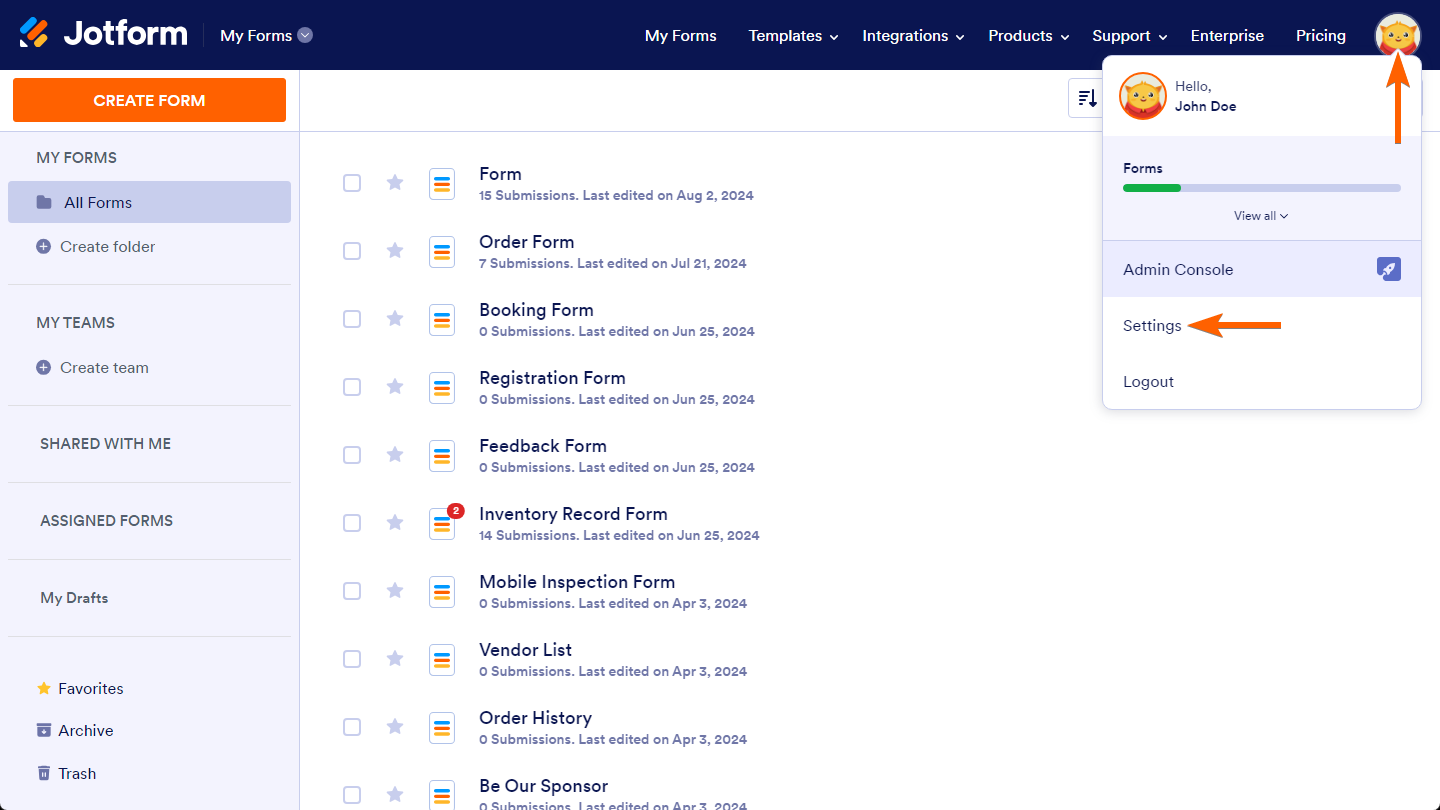The width and height of the screenshot is (1440, 810).
Task: Click the form icon of Order Form
Action: click(x=442, y=252)
